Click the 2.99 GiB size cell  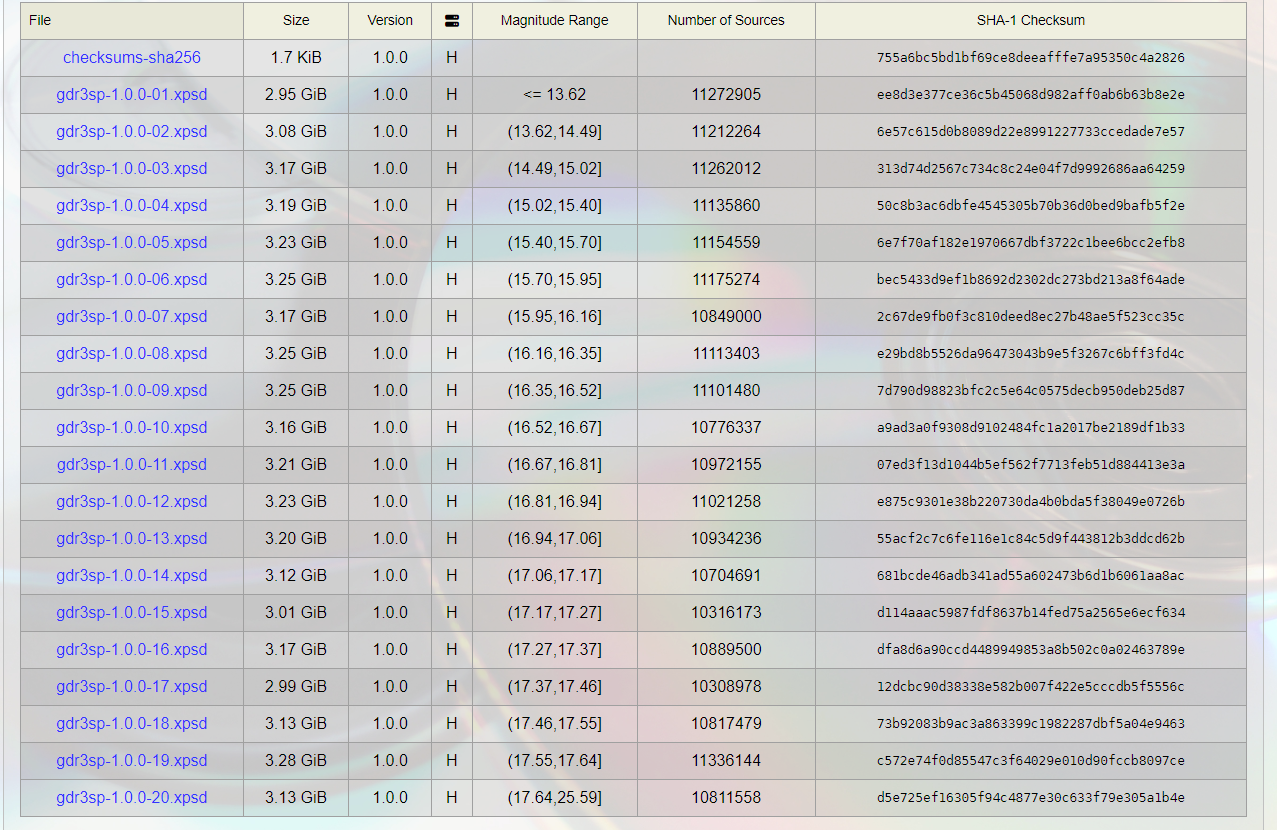pos(296,686)
